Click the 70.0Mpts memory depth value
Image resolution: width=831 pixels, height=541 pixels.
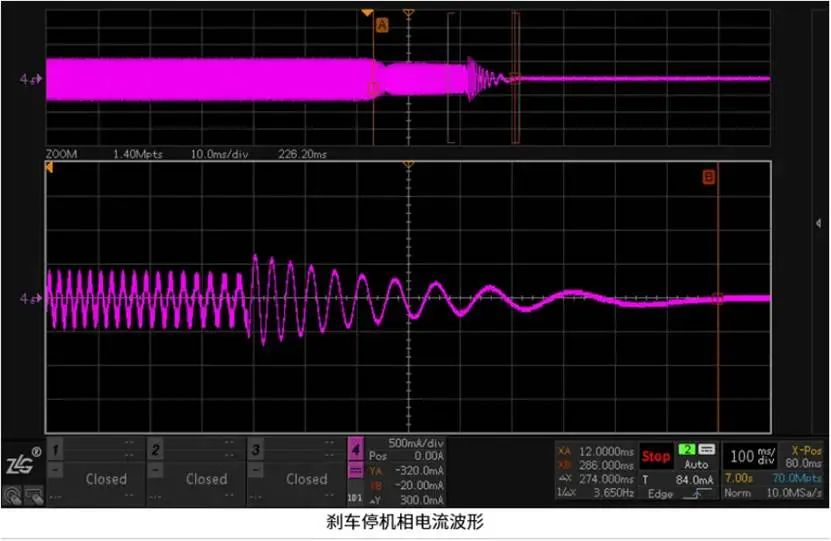797,478
